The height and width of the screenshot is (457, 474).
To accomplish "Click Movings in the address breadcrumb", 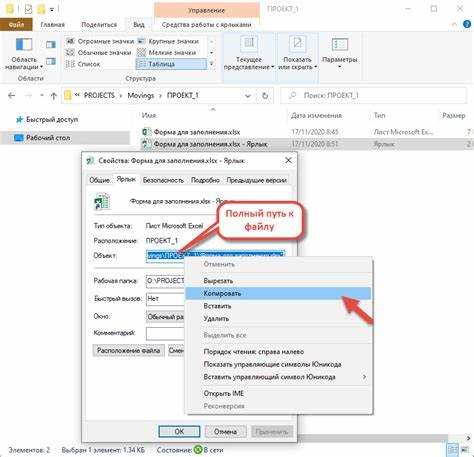I will [x=141, y=96].
